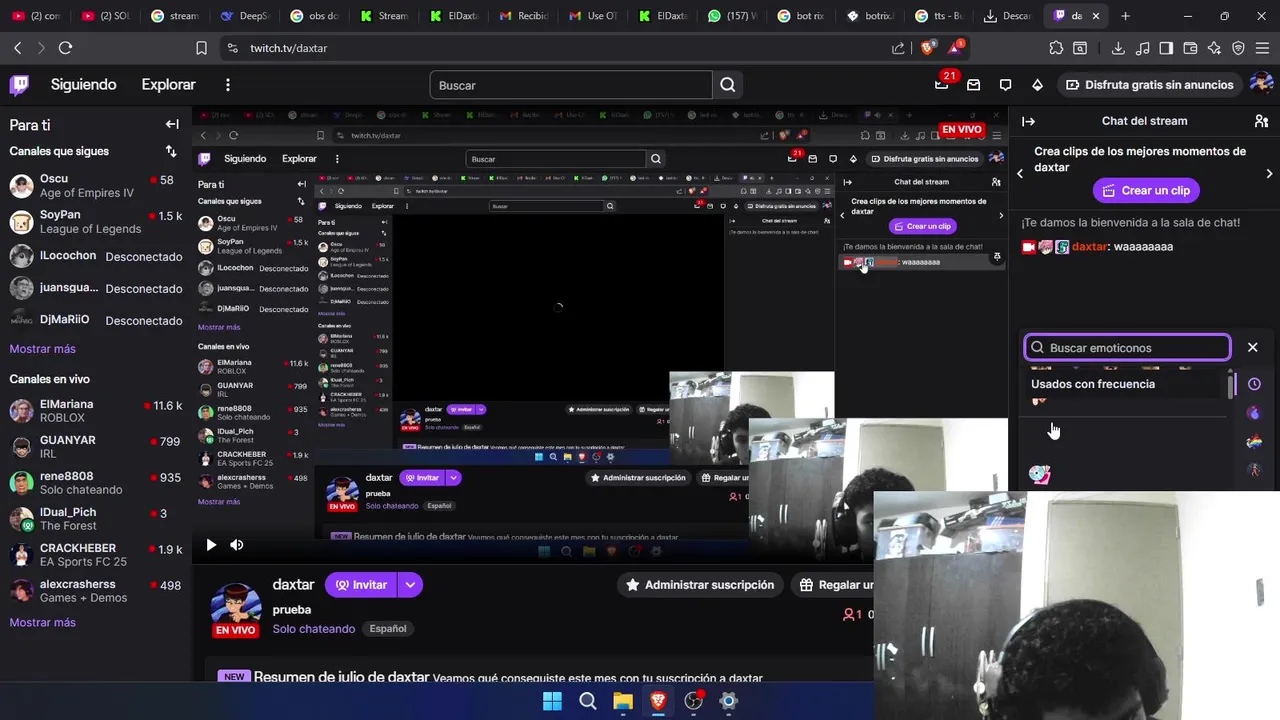Screen dimensions: 1280x720
Task: Focus the Buscar emoticonos field
Action: 1127,347
